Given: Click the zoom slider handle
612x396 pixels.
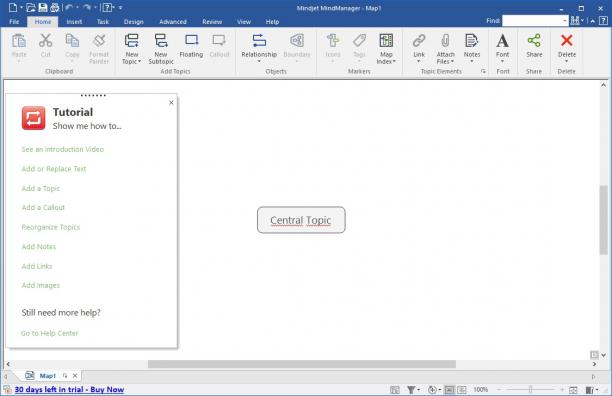Looking at the screenshot, I should point(530,389).
